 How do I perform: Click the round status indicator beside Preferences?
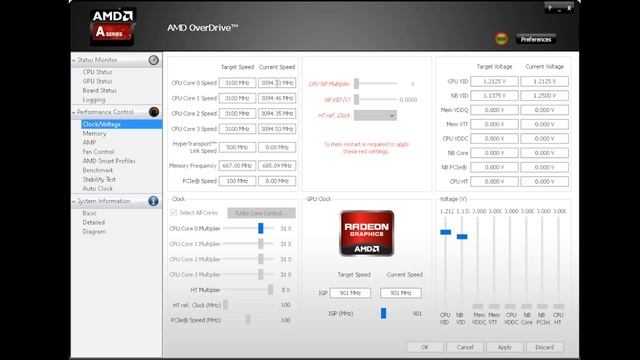click(502, 39)
